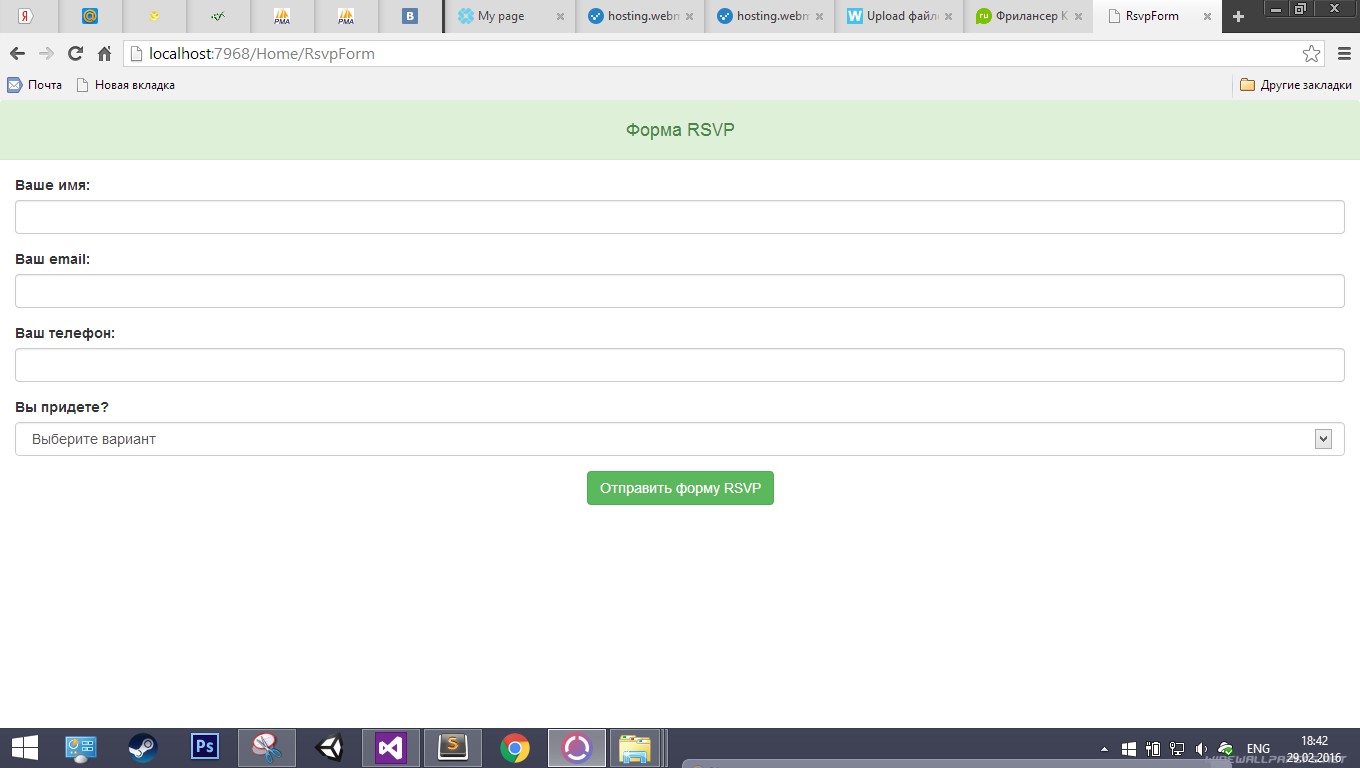Open the Yandex pinned tab
Screen dimensions: 1360x768
(x=26, y=16)
